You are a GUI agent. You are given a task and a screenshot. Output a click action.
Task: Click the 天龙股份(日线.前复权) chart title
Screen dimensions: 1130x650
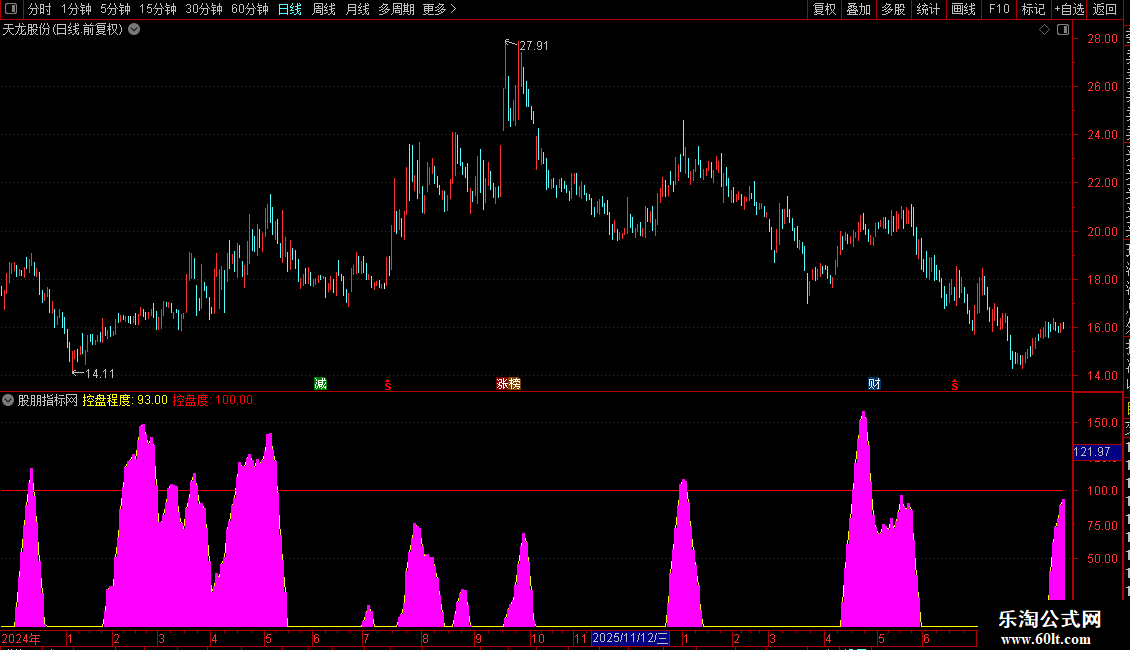coord(63,30)
